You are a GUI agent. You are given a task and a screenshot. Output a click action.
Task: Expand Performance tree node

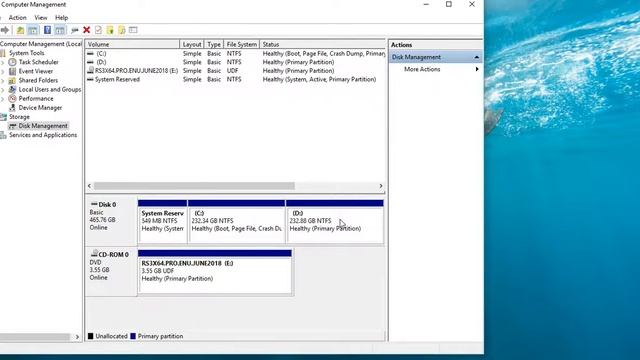(x=3, y=99)
